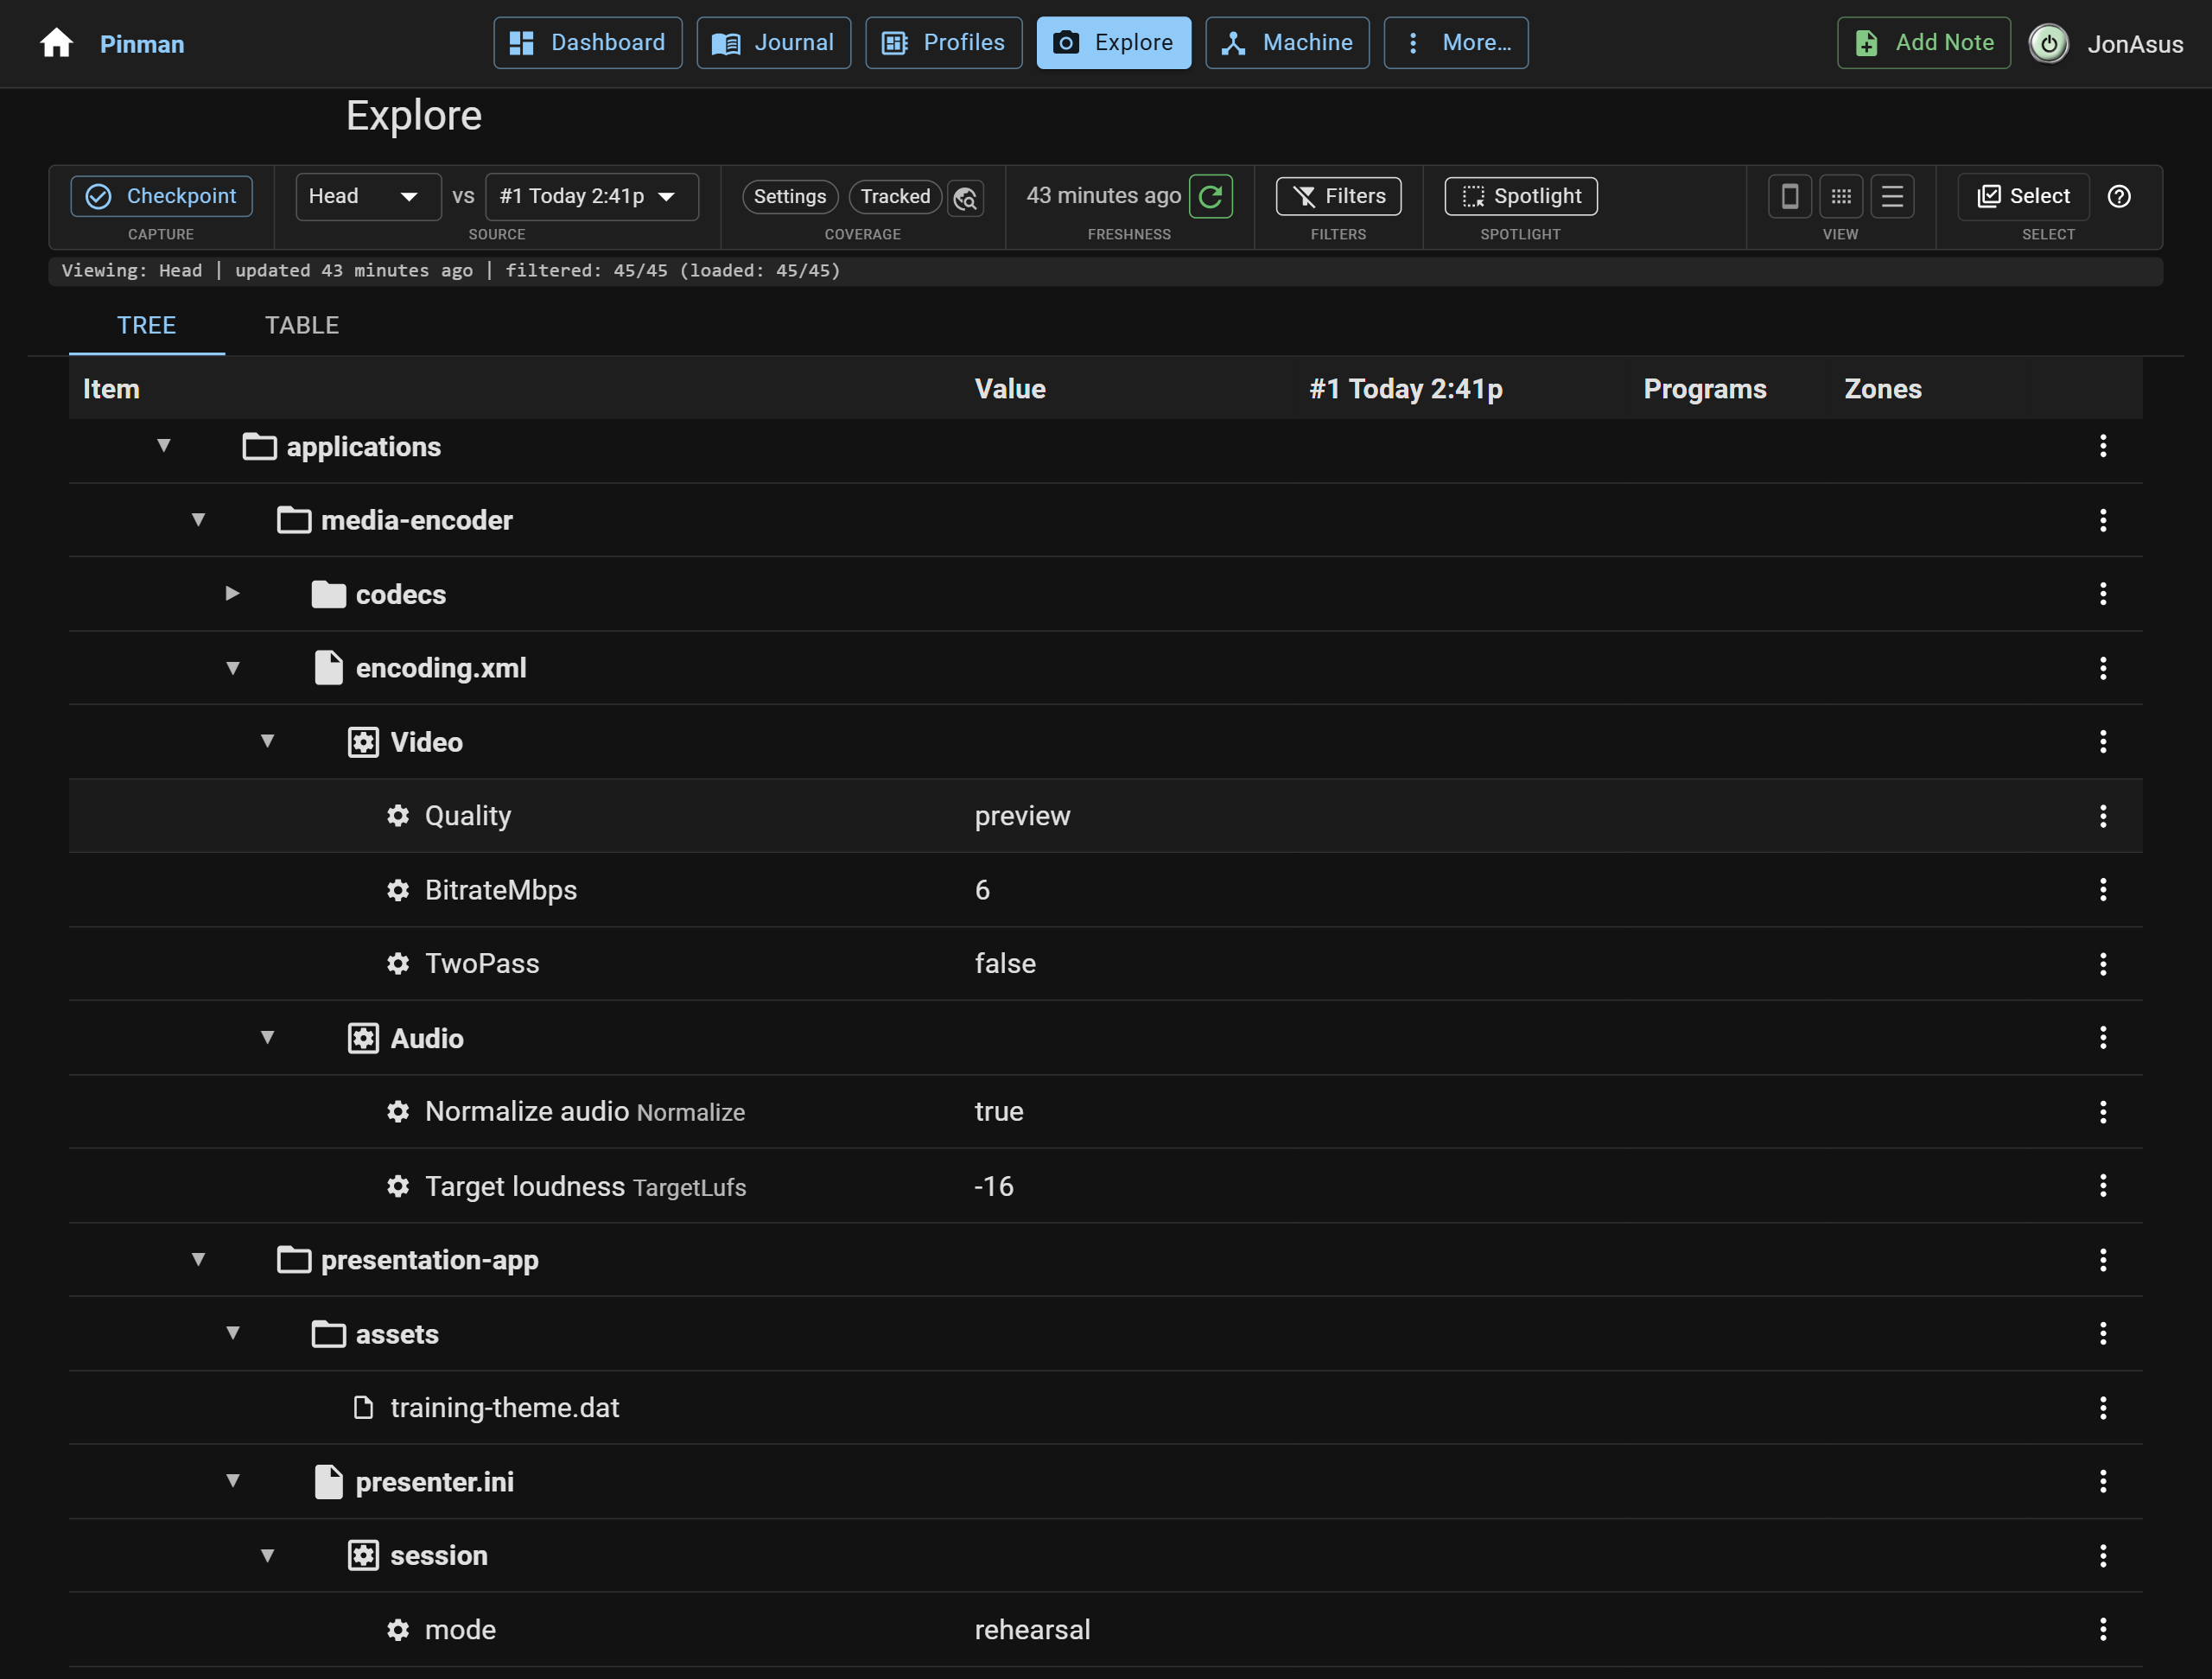The width and height of the screenshot is (2212, 1679).
Task: Select the training-theme.dat file row
Action: click(1105, 1408)
